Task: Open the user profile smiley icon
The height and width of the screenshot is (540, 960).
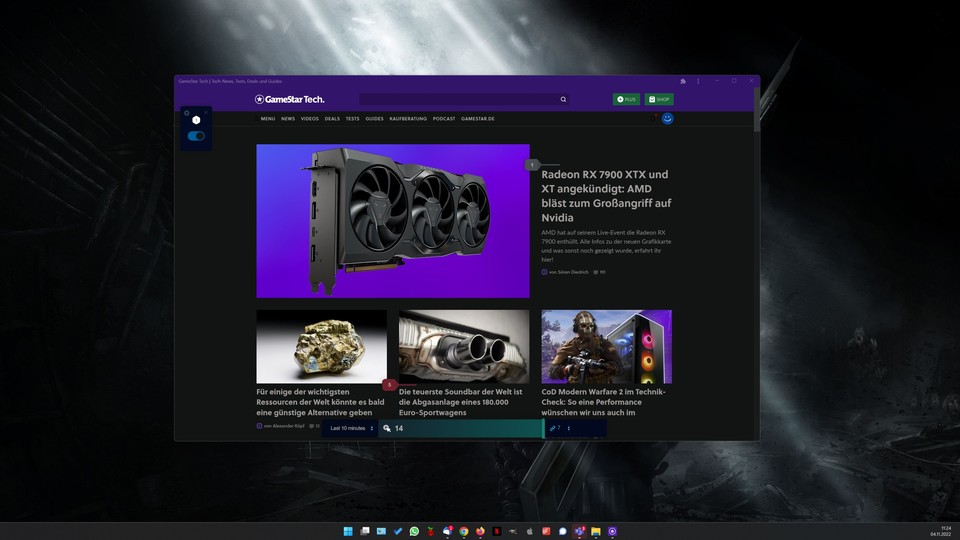Action: [668, 118]
